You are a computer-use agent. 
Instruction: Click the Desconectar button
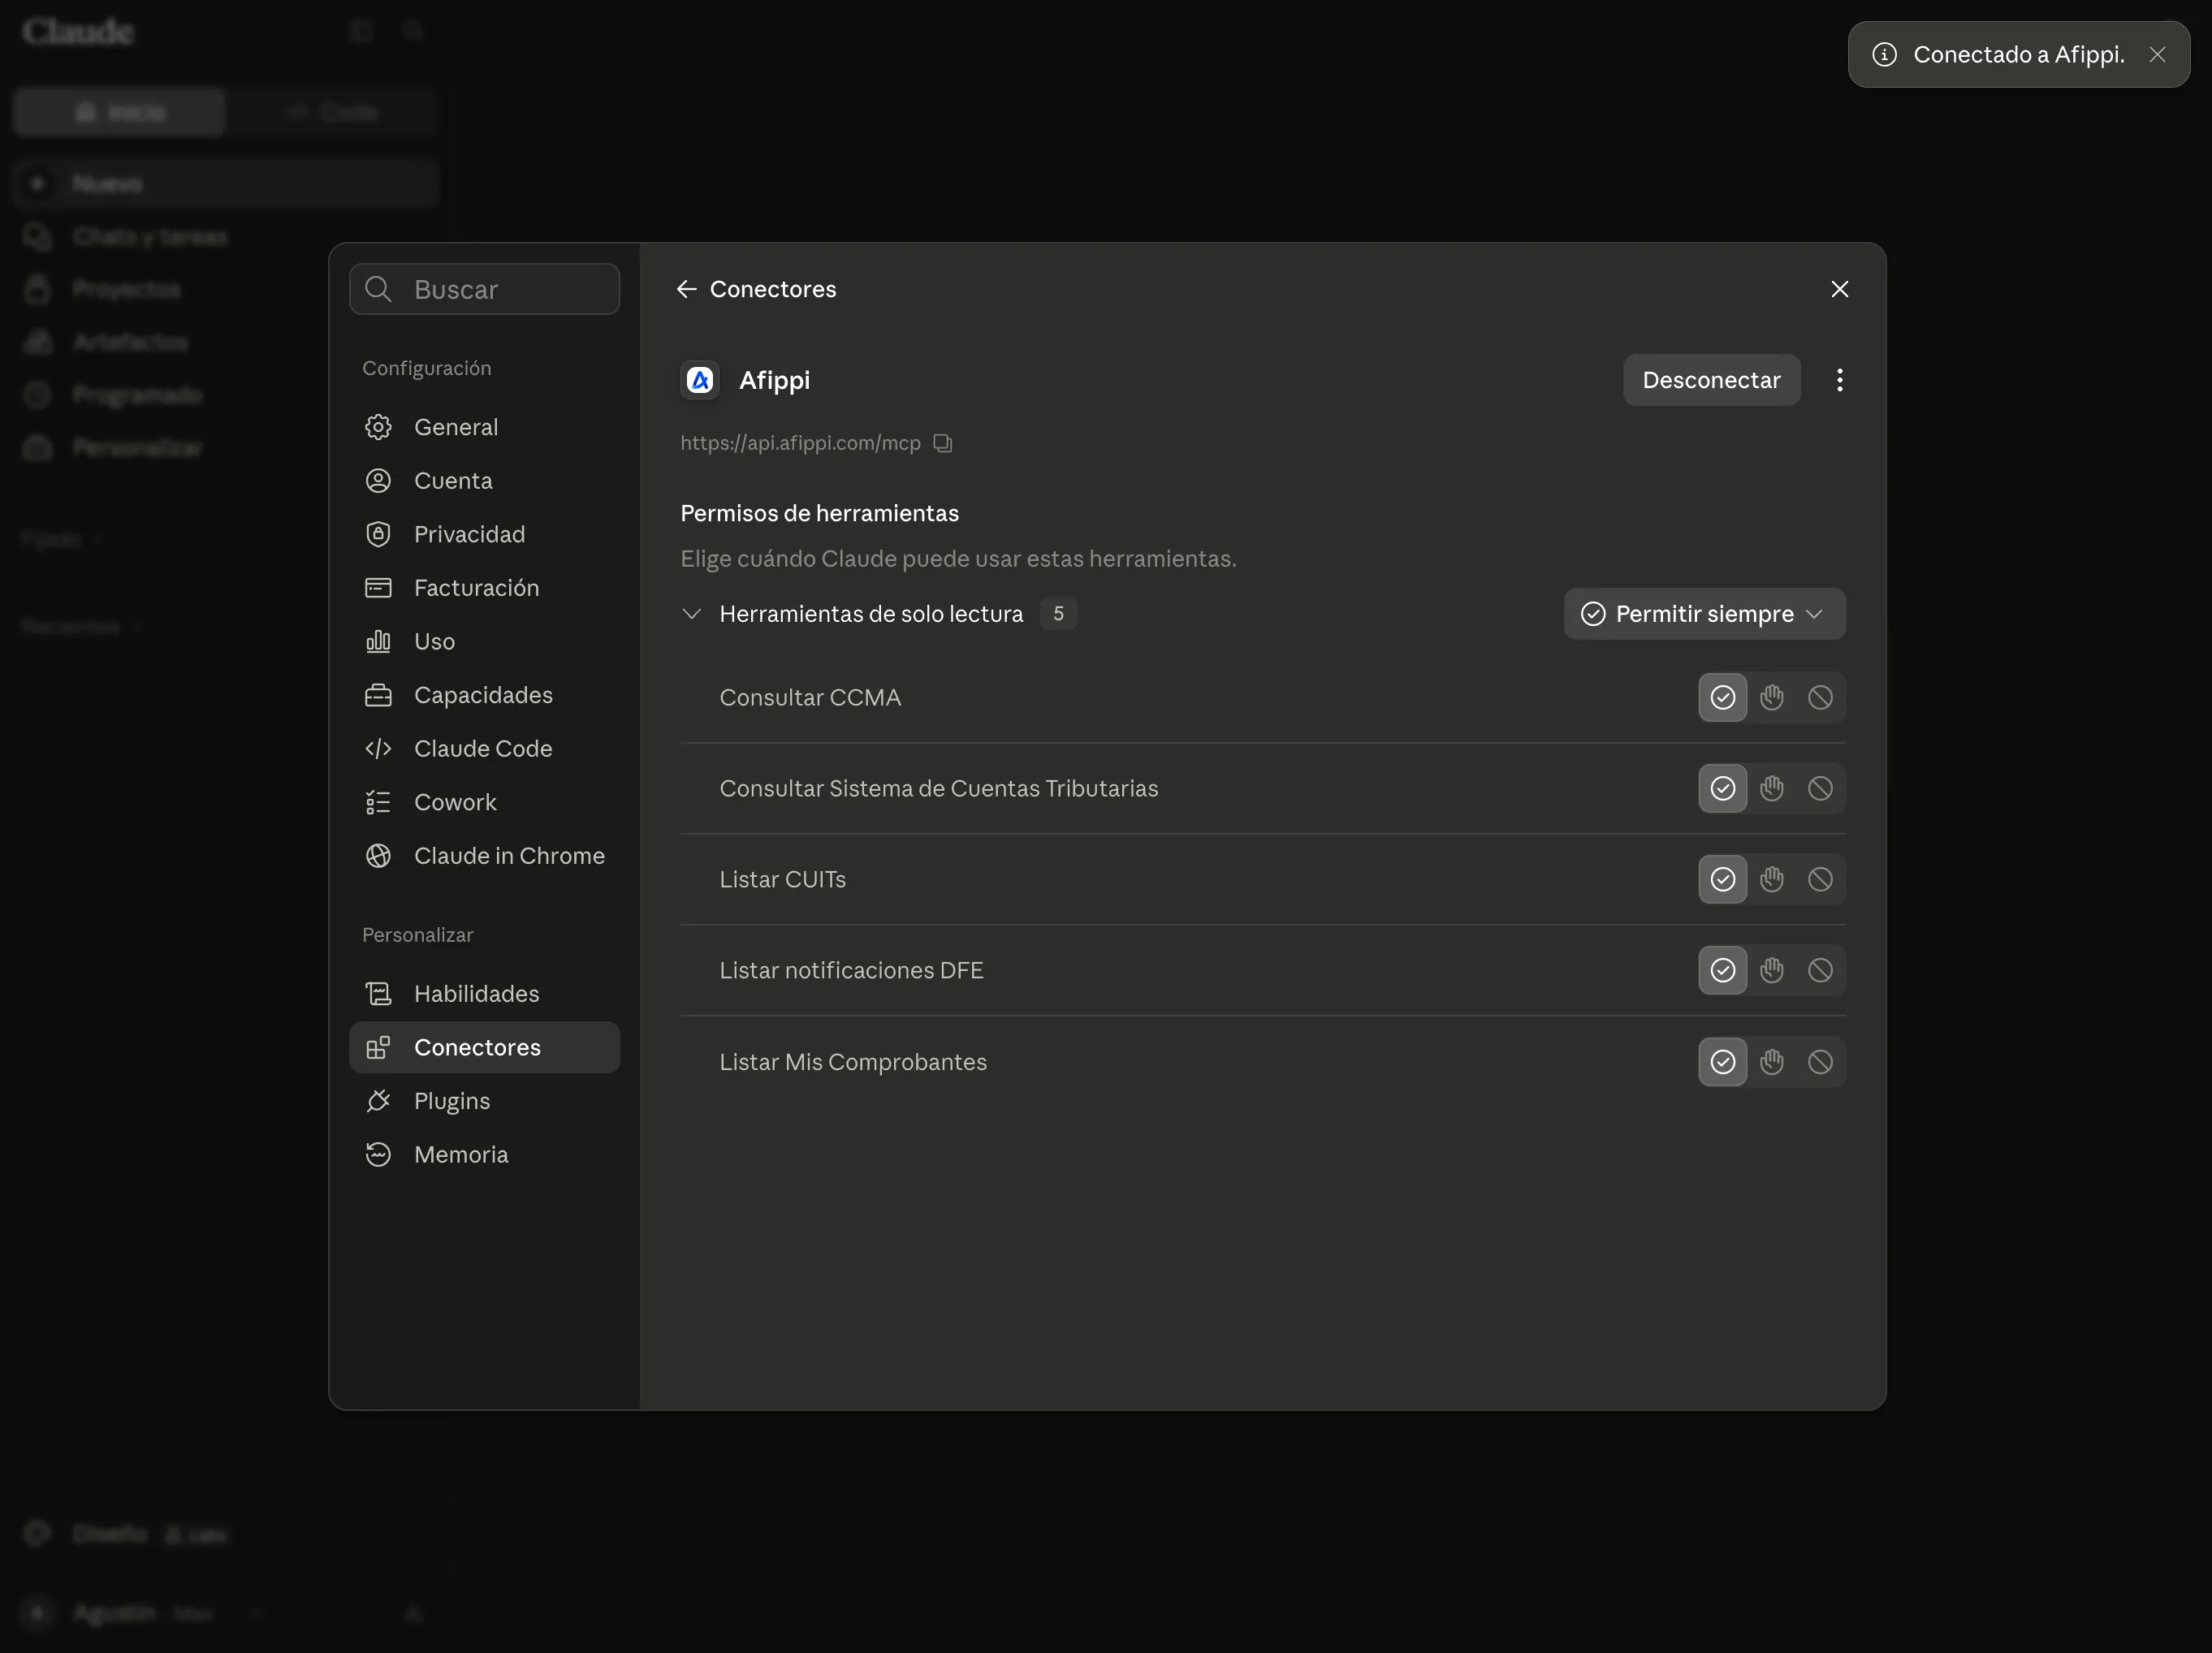(1711, 380)
